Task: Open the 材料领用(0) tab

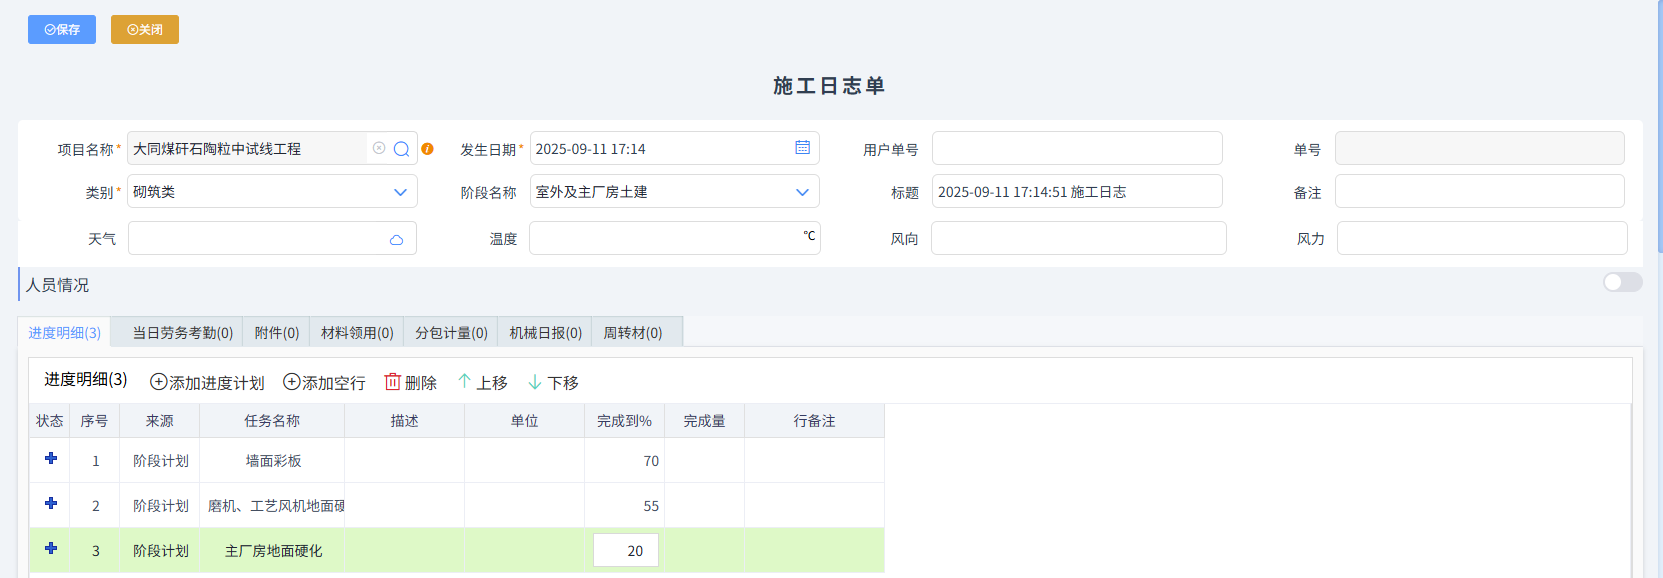Action: coord(357,333)
